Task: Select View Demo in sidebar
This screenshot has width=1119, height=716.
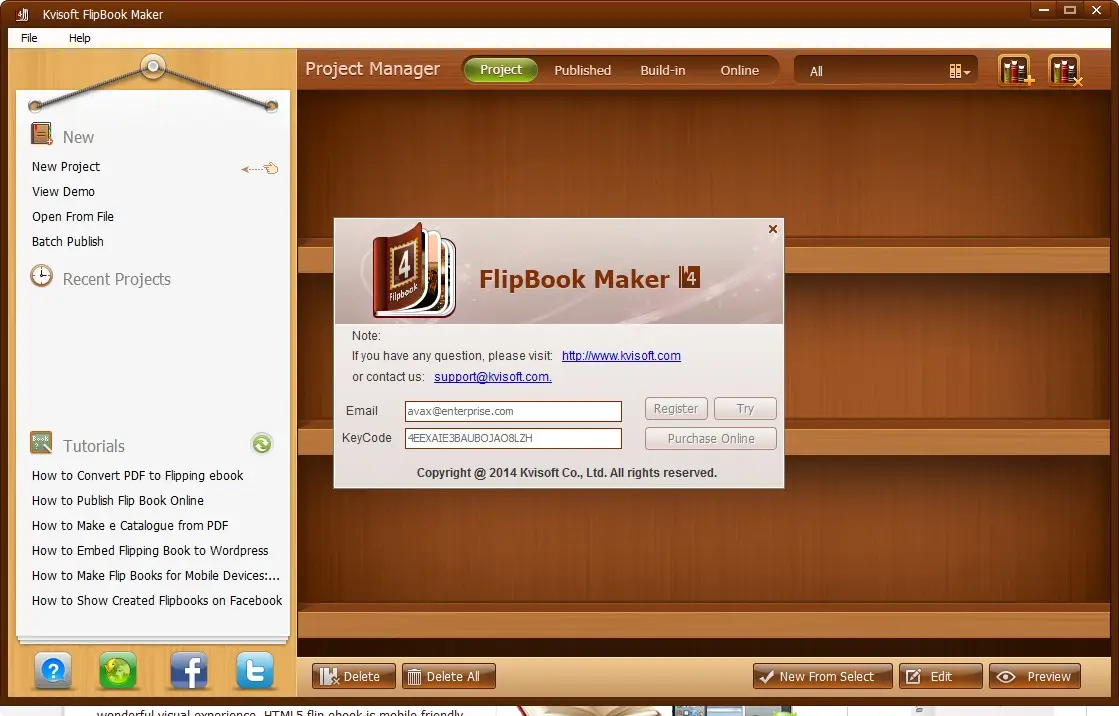Action: (x=63, y=191)
